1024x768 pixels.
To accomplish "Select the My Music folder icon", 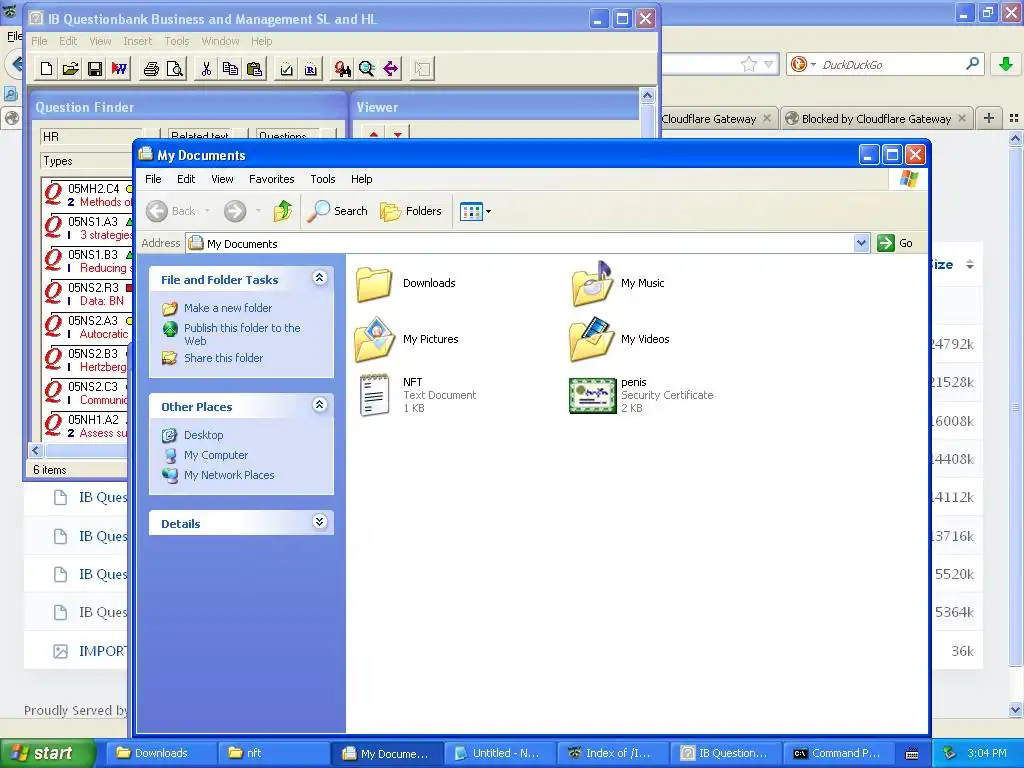I will (x=592, y=284).
